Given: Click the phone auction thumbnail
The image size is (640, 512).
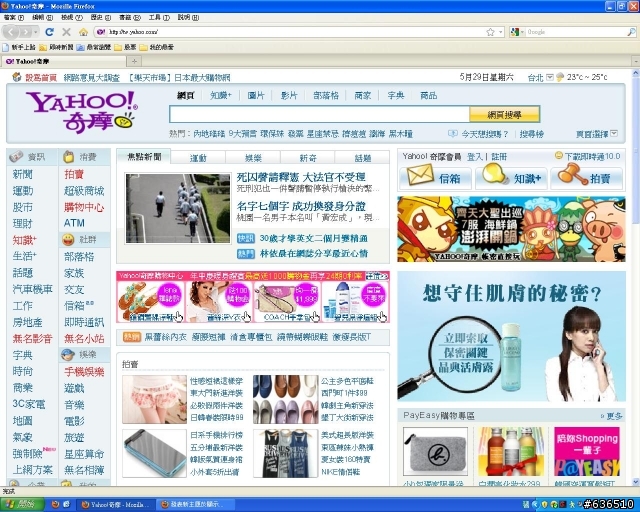Looking at the screenshot, I should [154, 453].
